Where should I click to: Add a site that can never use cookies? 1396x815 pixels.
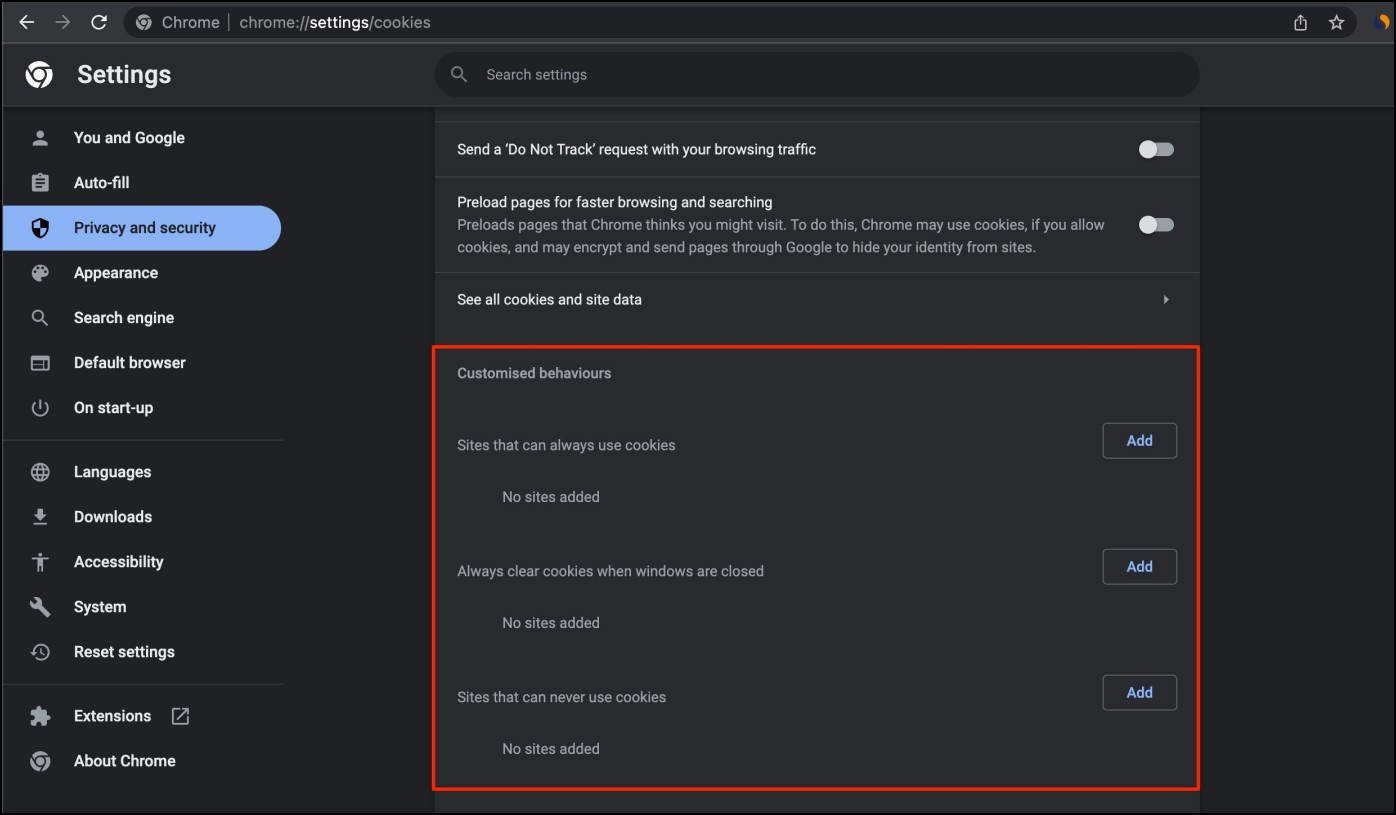[x=1140, y=693]
